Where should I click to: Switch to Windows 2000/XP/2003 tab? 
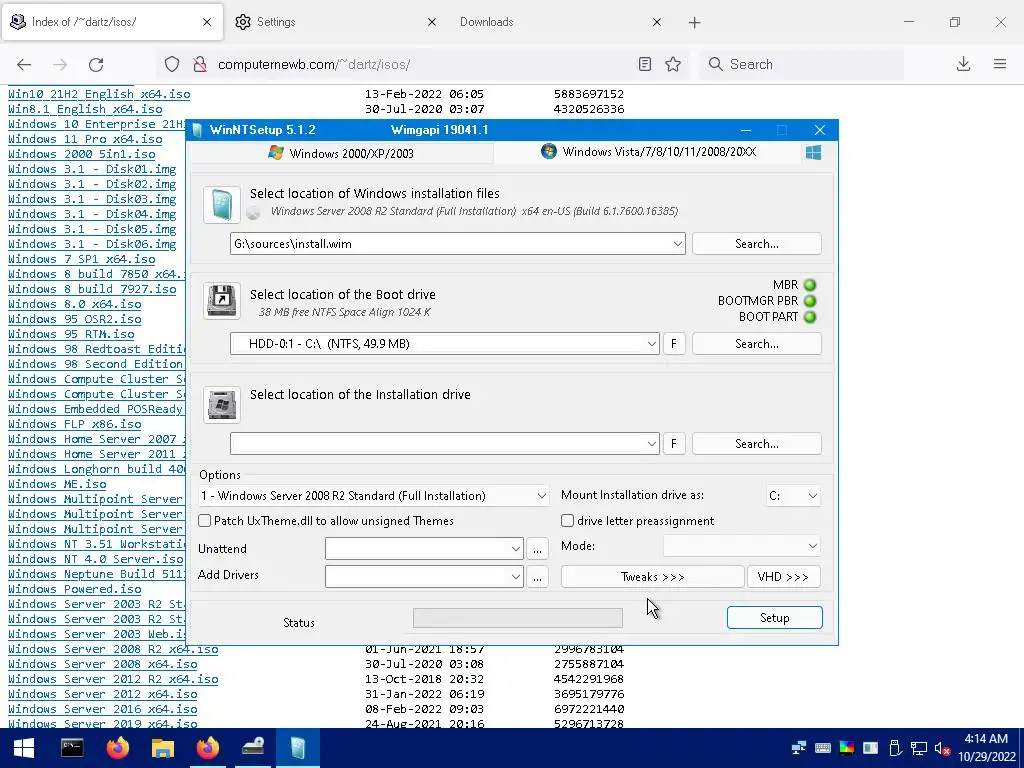coord(342,153)
